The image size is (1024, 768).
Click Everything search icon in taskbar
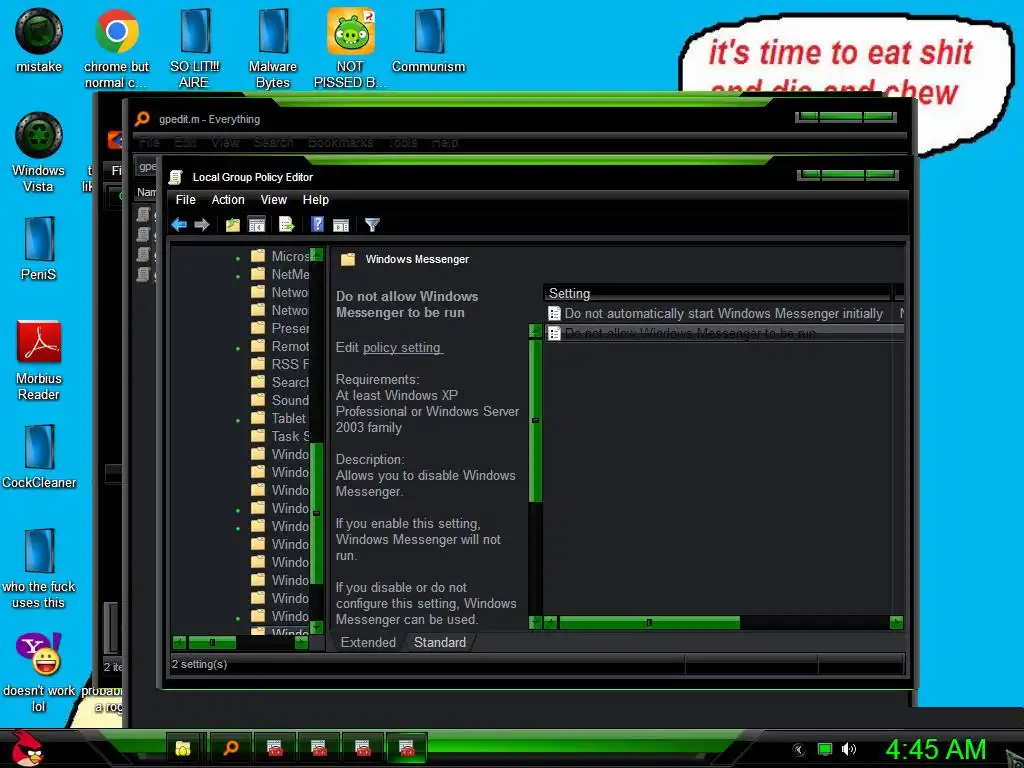[x=231, y=748]
